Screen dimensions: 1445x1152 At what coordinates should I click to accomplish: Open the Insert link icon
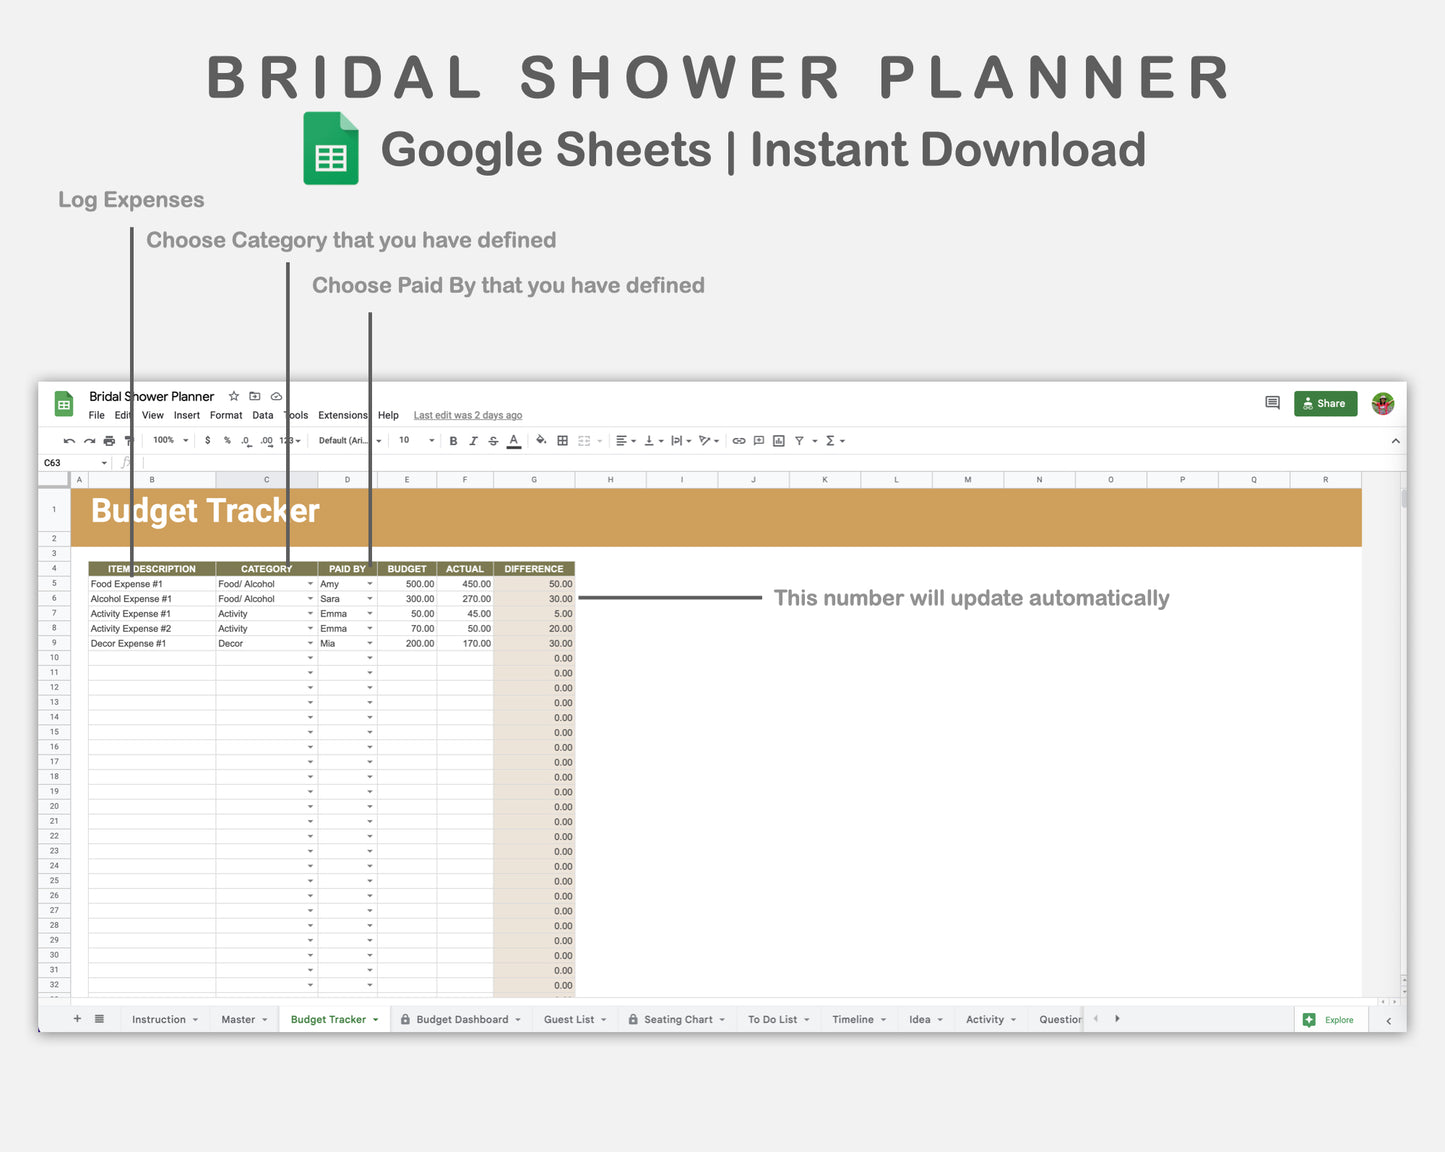738,440
